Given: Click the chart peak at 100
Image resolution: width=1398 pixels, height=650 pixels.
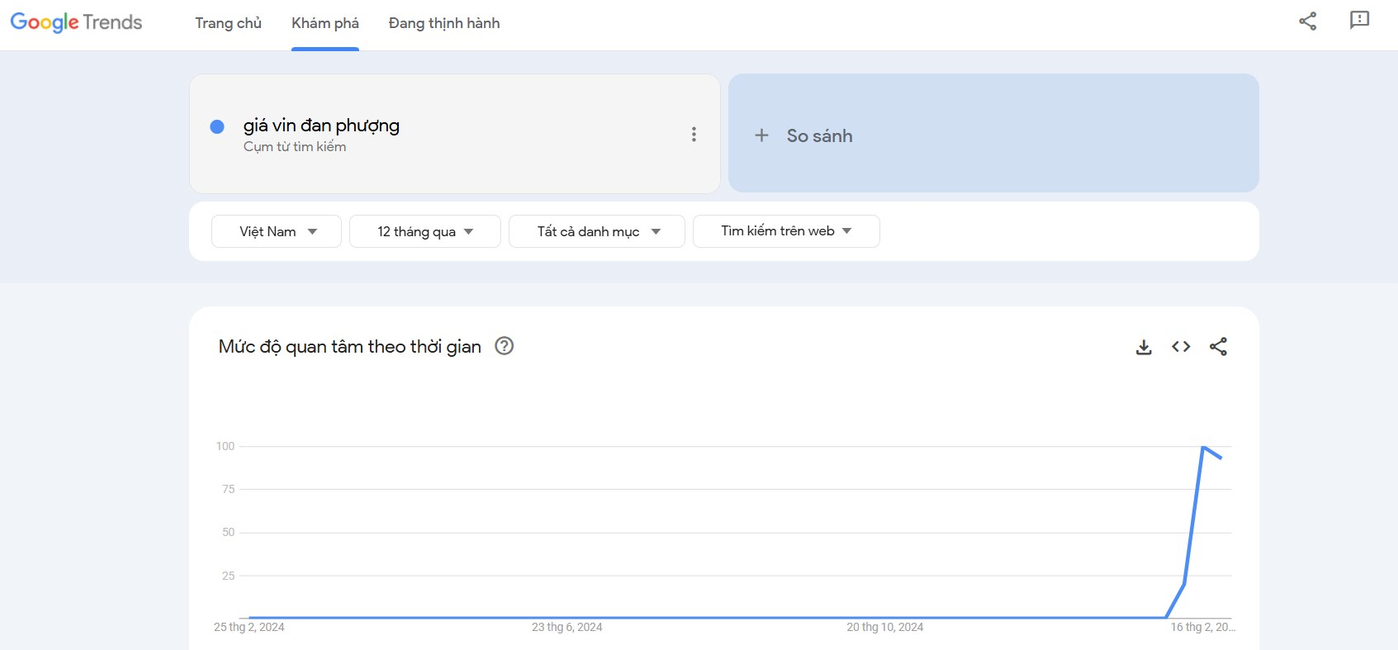Looking at the screenshot, I should pos(1202,446).
